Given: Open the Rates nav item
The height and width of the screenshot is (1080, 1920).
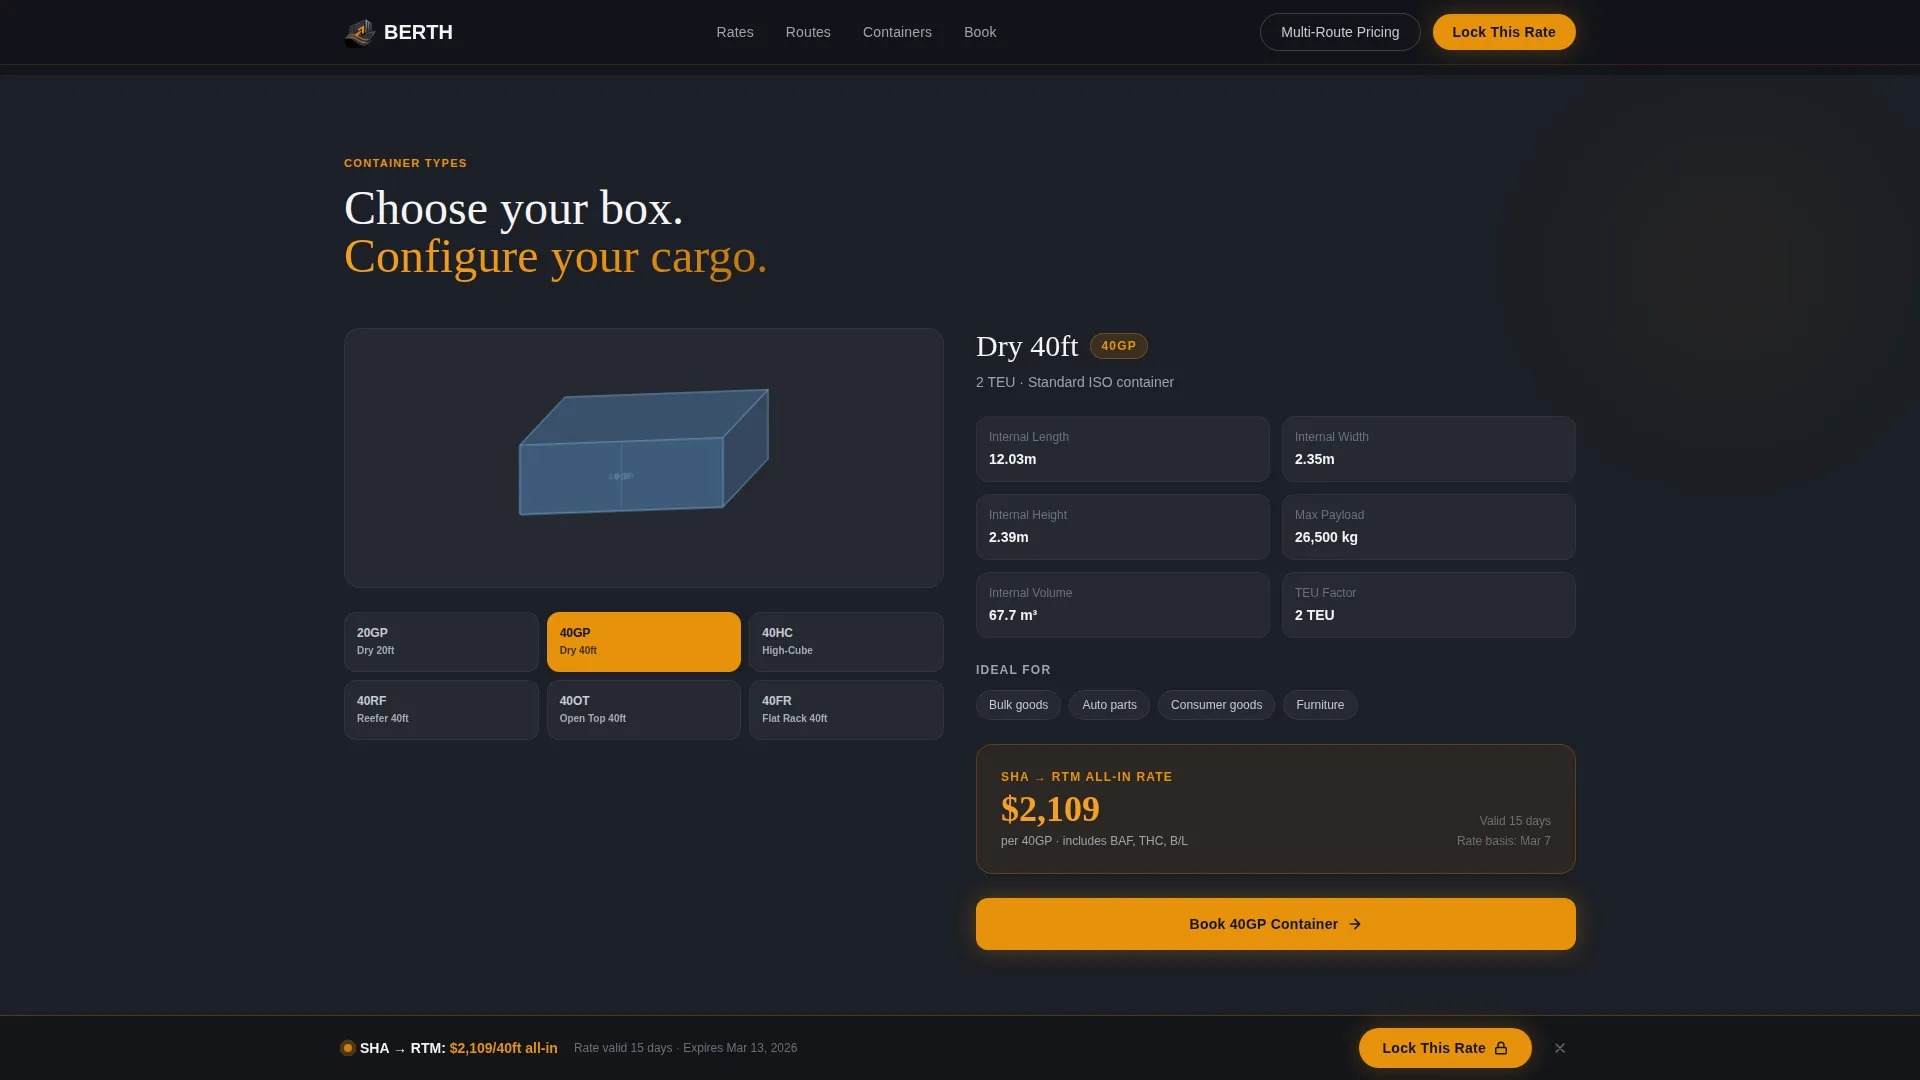Looking at the screenshot, I should tap(735, 32).
